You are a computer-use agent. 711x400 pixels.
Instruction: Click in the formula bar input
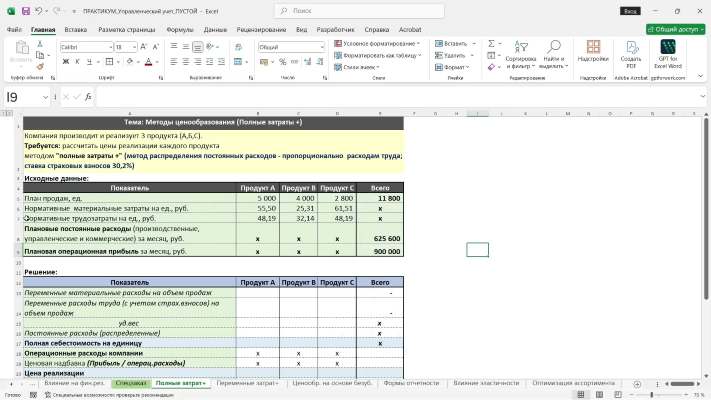point(397,97)
